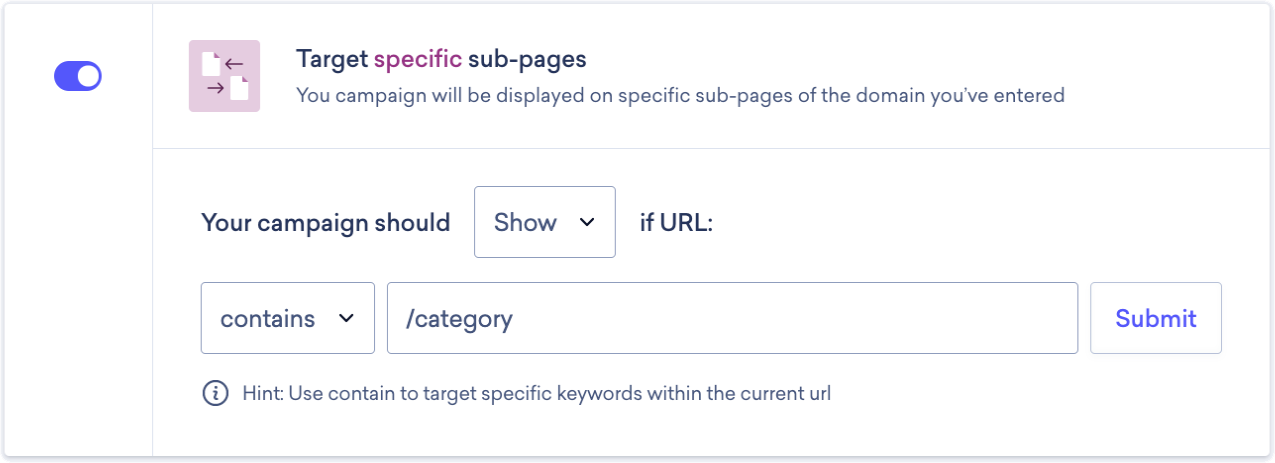This screenshot has height=463, width=1275.
Task: Click the right-pointing arrow inside the sub-pages icon
Action: pos(215,89)
